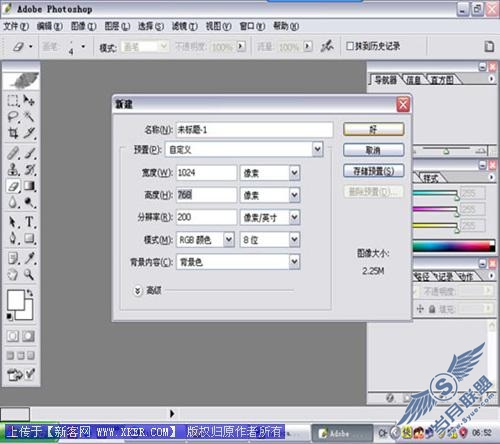Select the Blur tool
Image resolution: width=500 pixels, height=444 pixels.
pyautogui.click(x=13, y=202)
